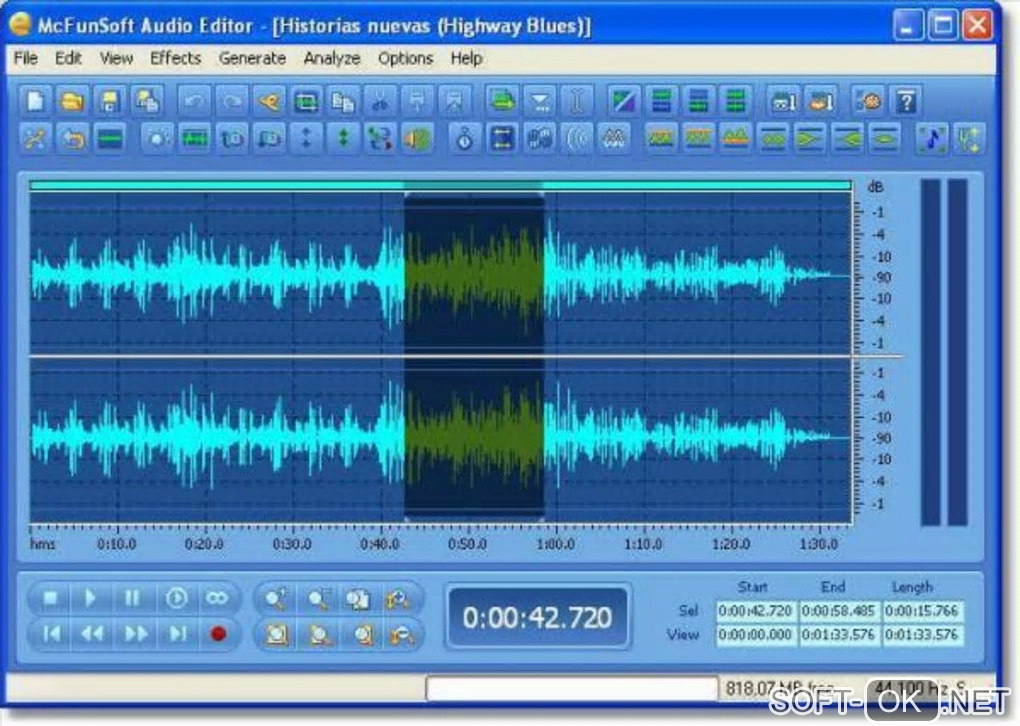The height and width of the screenshot is (726, 1020).
Task: Click the blue scissors toolbar icon
Action: coord(380,101)
